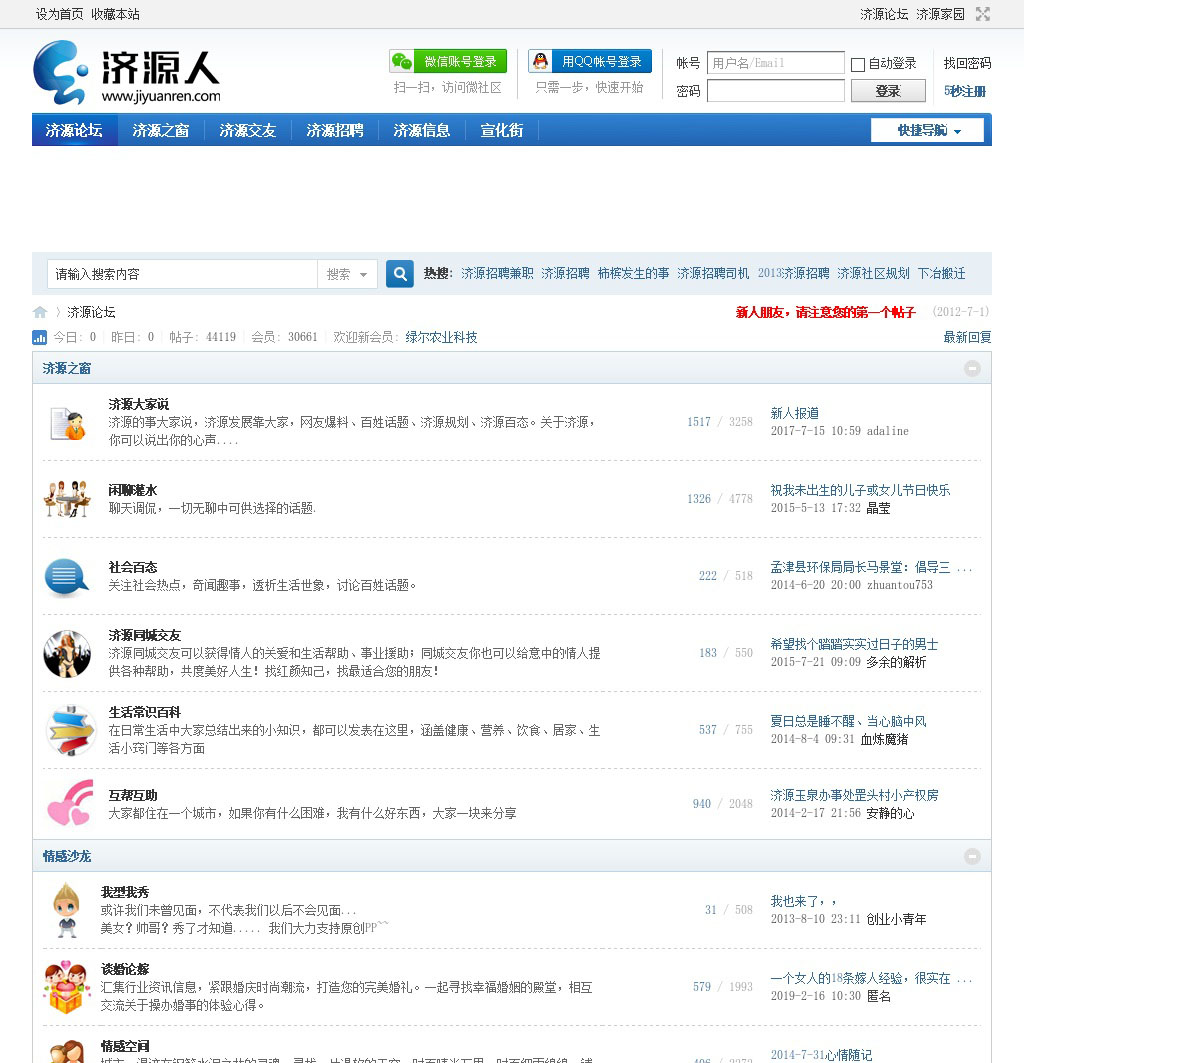Click the home icon in breadcrumb
Screen dimensions: 1200x1063
coord(40,312)
